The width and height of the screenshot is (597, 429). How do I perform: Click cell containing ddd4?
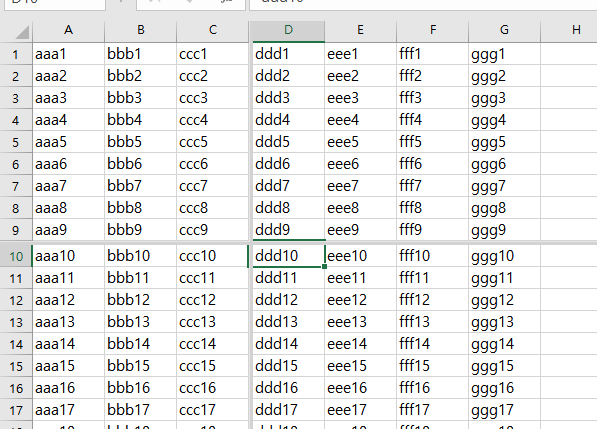click(x=289, y=120)
